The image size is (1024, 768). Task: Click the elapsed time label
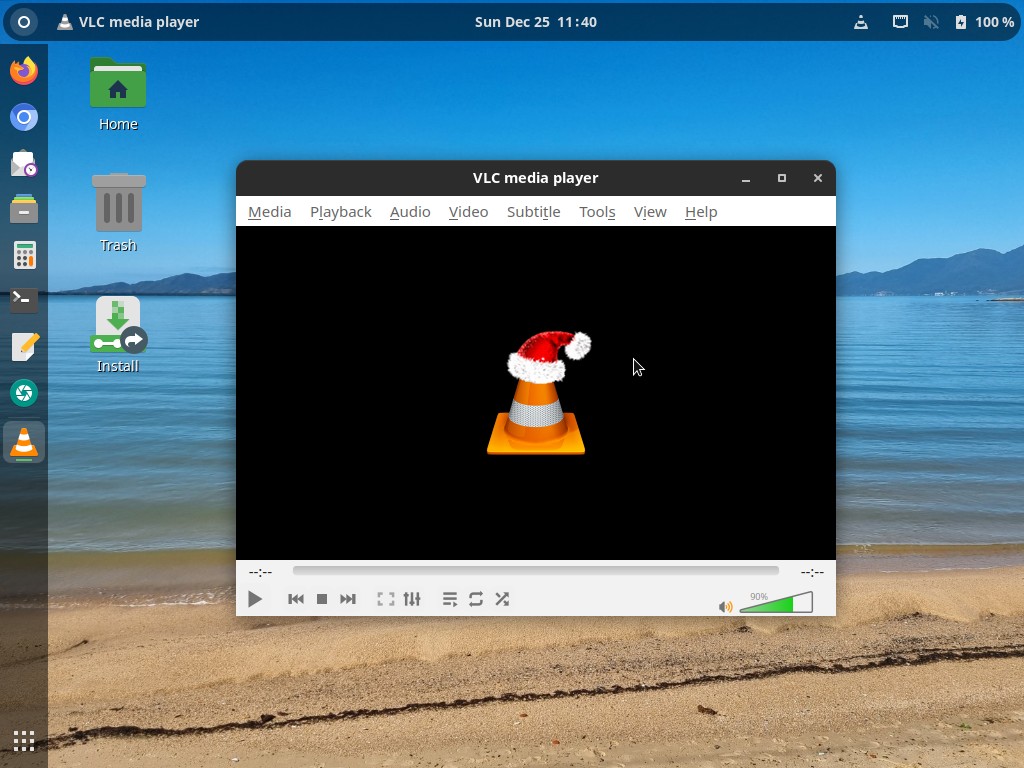pyautogui.click(x=260, y=572)
